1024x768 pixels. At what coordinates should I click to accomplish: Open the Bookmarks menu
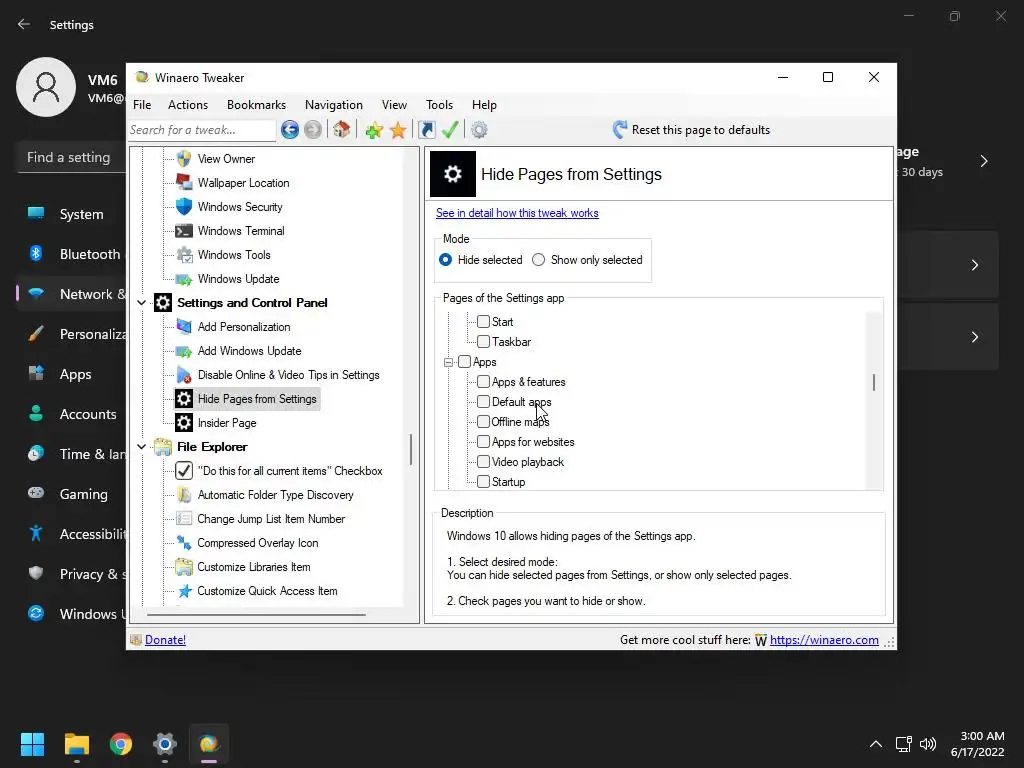coord(256,104)
